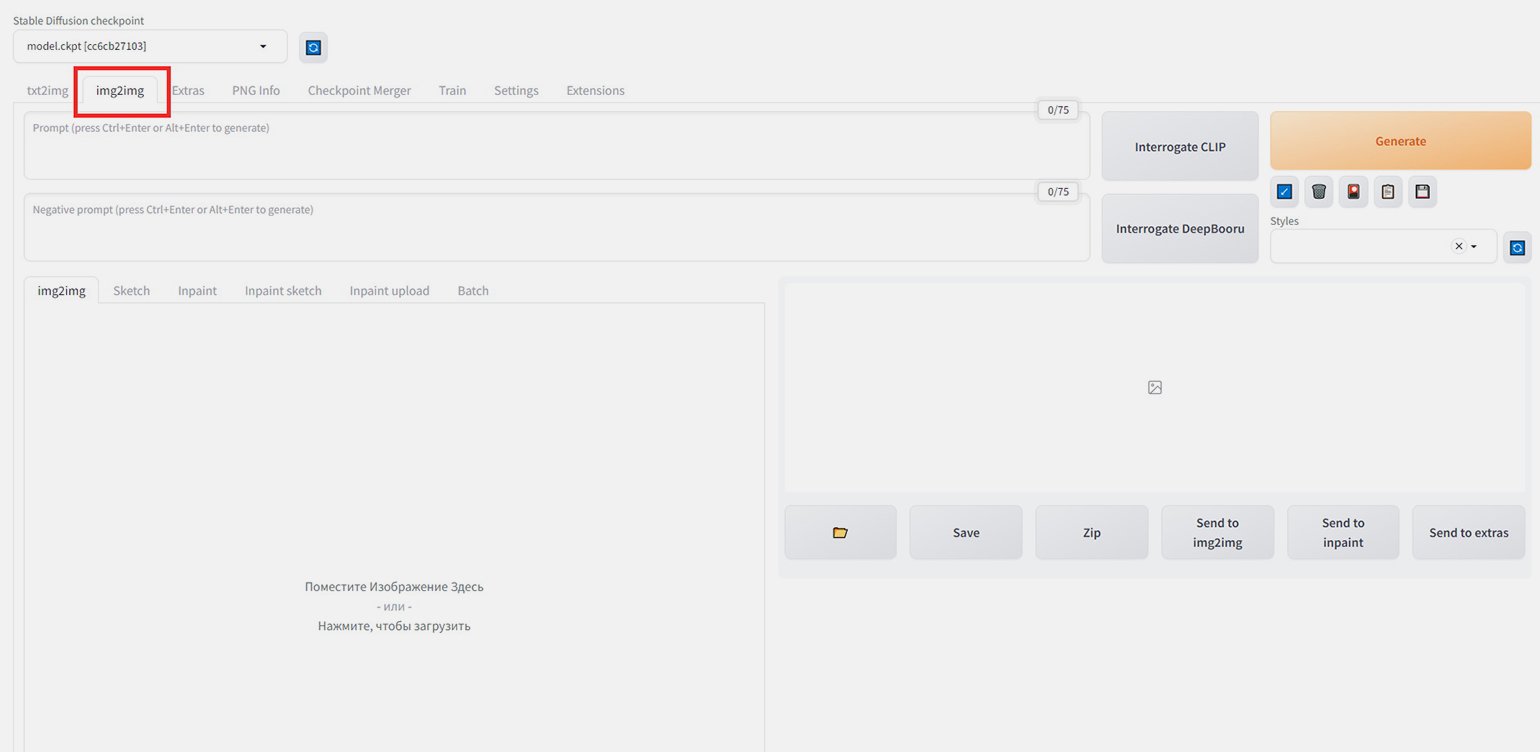The image size is (1540, 752).
Task: Refresh the Styles list
Action: pos(1517,247)
